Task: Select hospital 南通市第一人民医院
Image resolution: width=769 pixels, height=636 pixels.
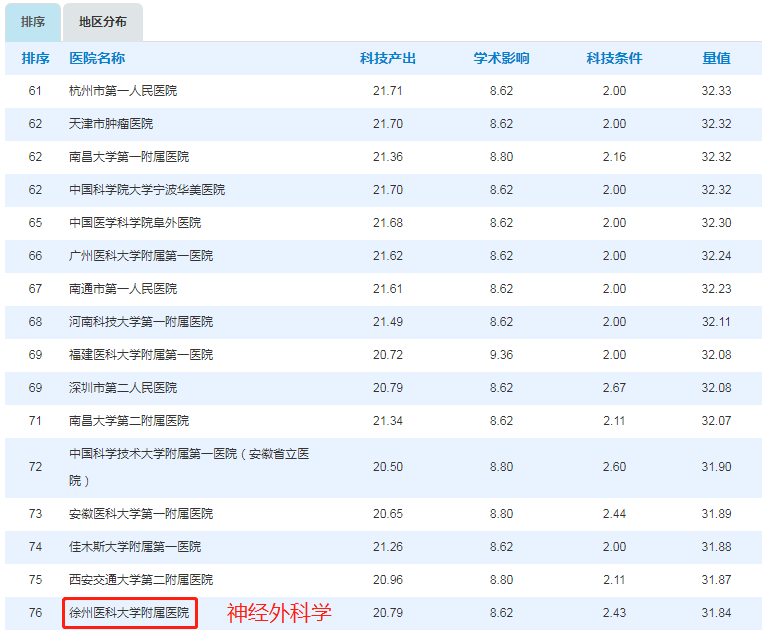Action: [123, 289]
